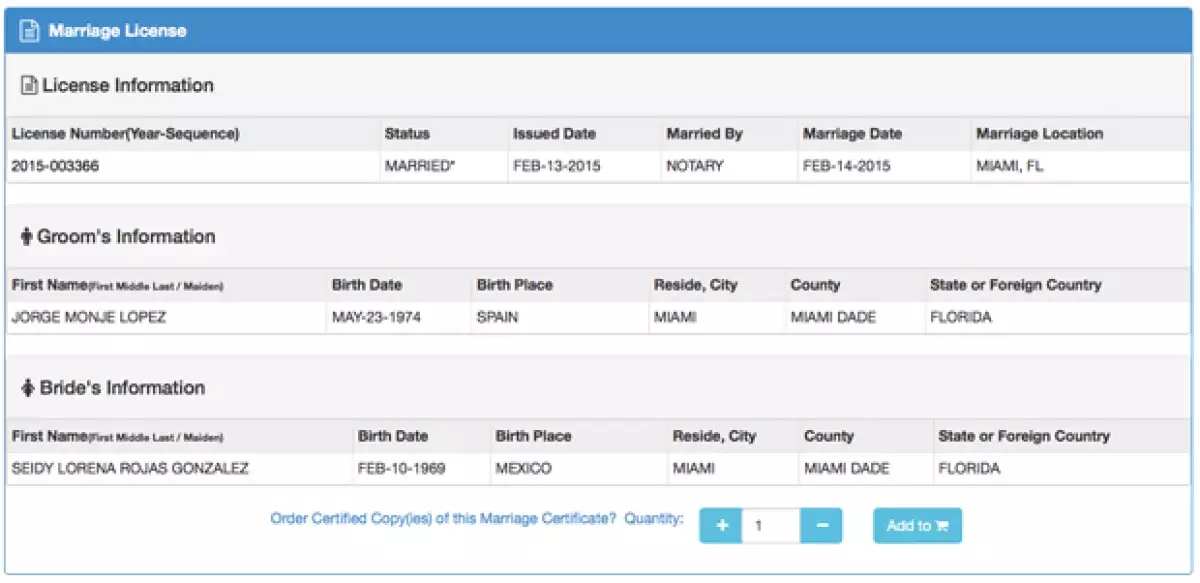Image resolution: width=1200 pixels, height=583 pixels.
Task: Click the Marriage License panel title
Action: tap(117, 31)
